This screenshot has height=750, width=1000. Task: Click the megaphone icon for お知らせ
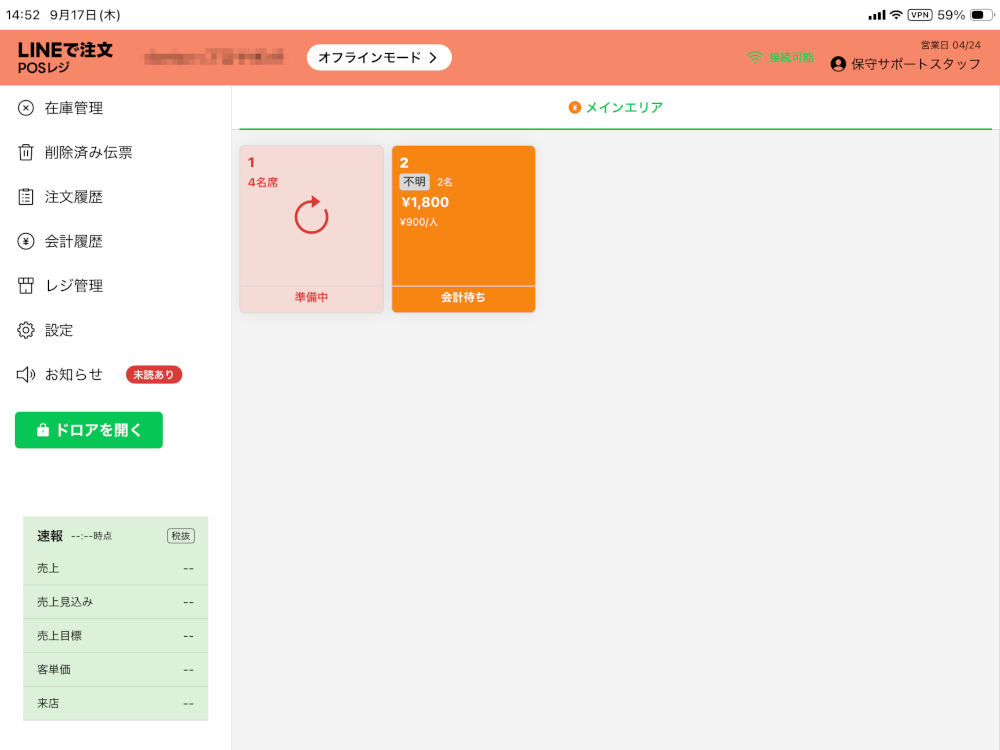pyautogui.click(x=26, y=374)
